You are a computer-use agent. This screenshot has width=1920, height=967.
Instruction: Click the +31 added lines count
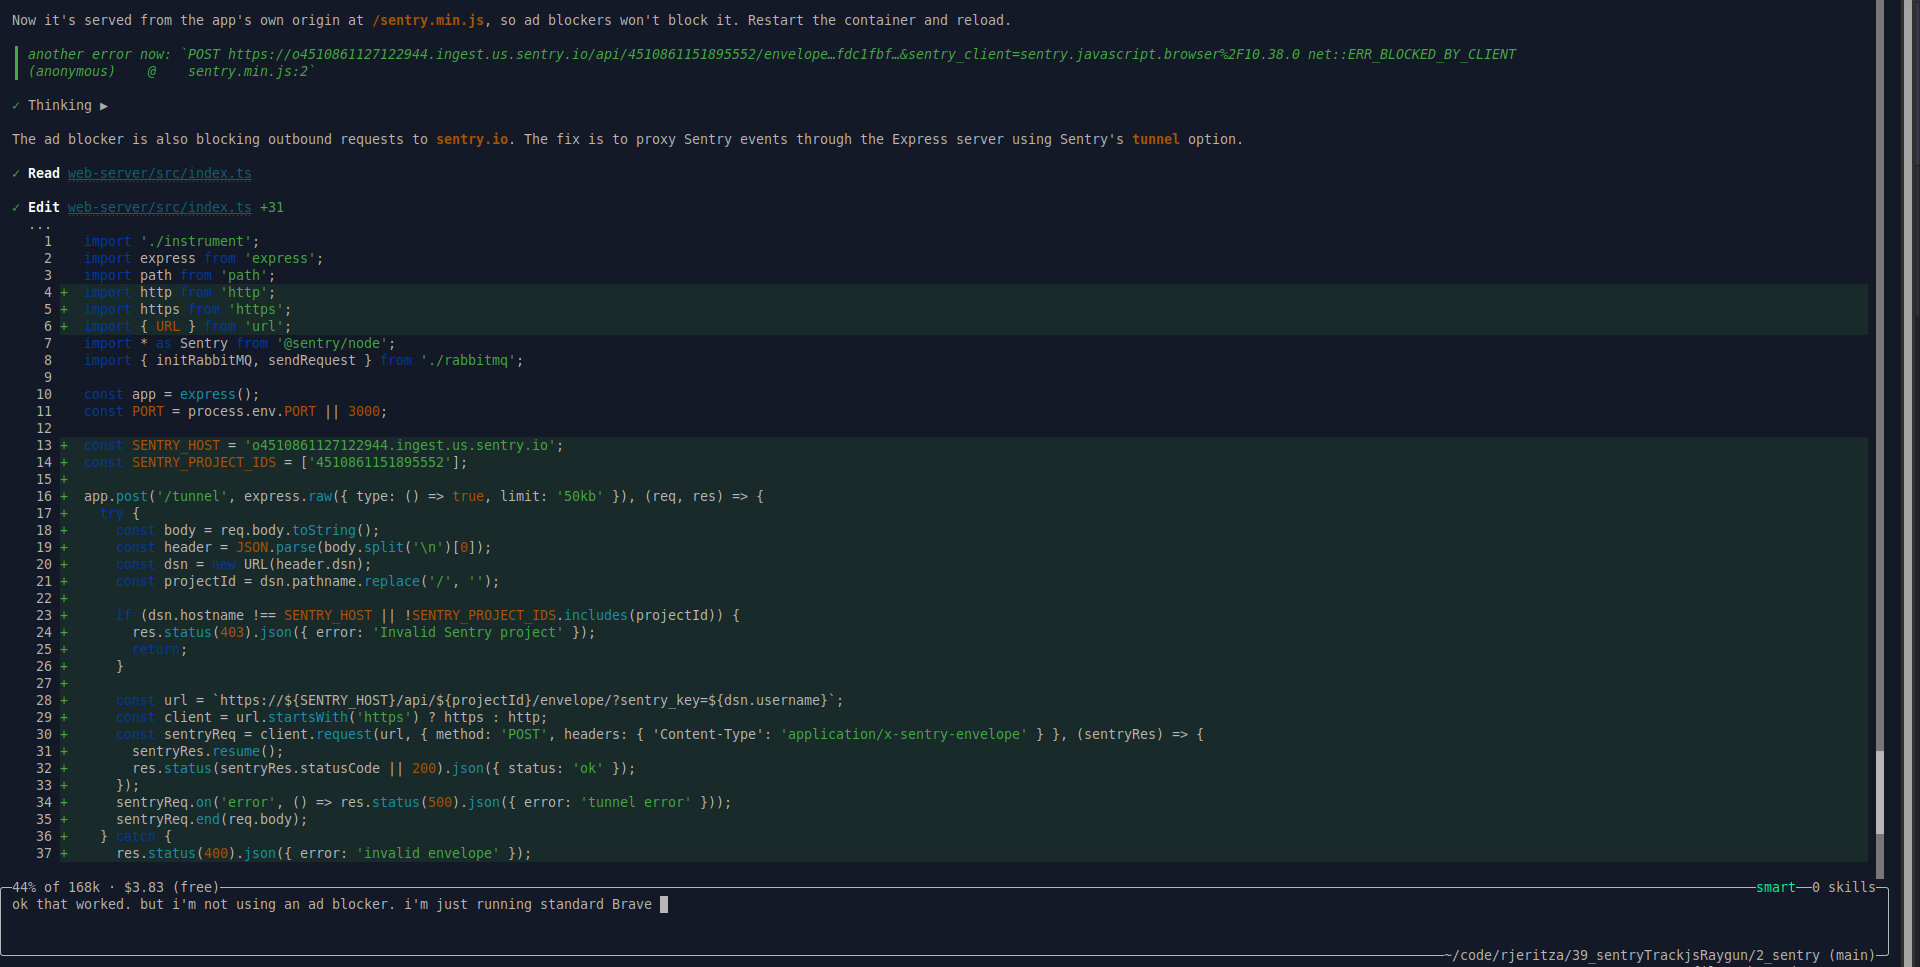point(272,208)
